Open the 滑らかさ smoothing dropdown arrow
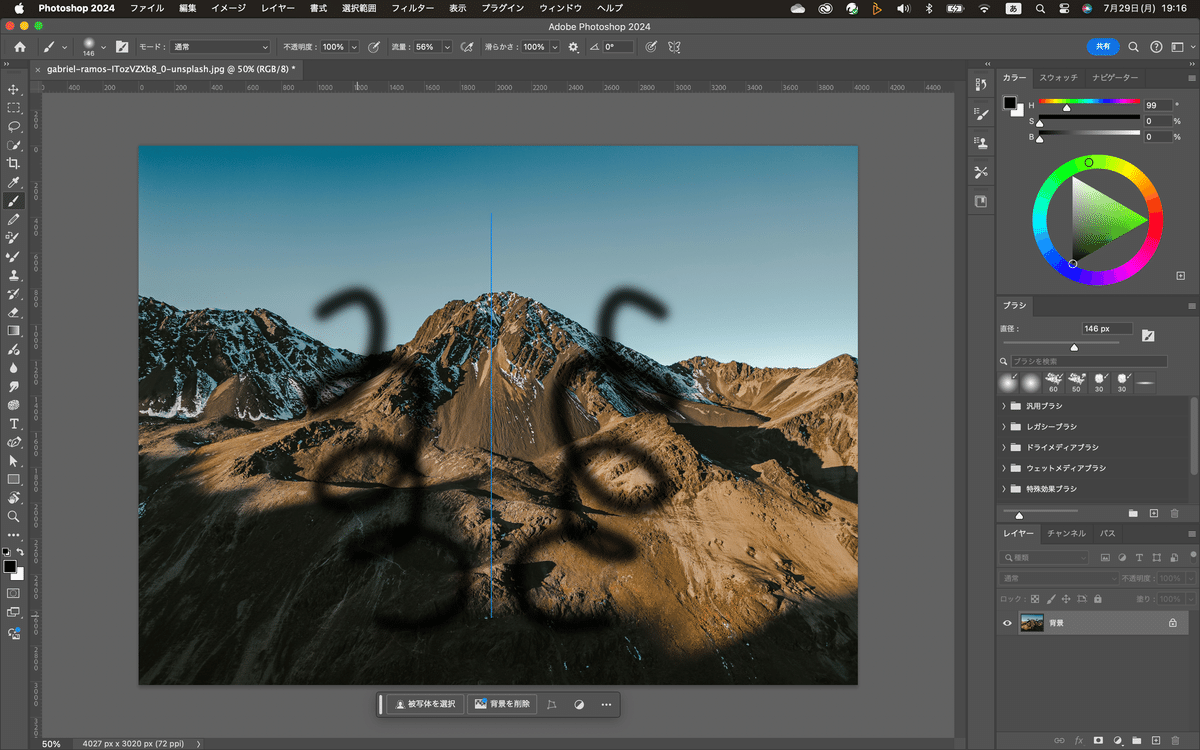Image resolution: width=1200 pixels, height=750 pixels. coord(554,47)
